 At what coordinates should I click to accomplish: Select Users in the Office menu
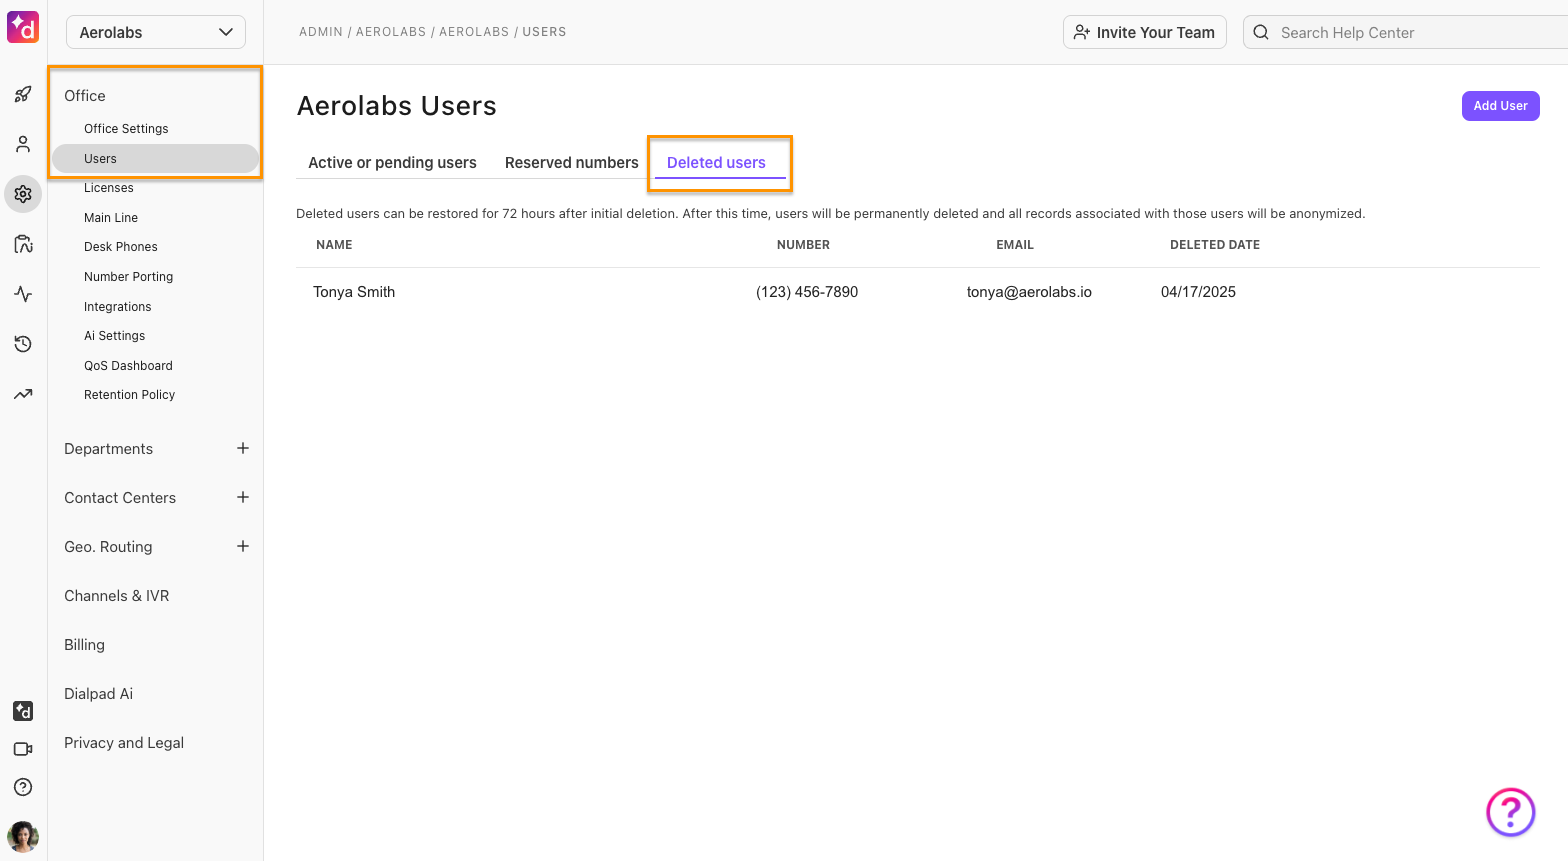pos(155,158)
